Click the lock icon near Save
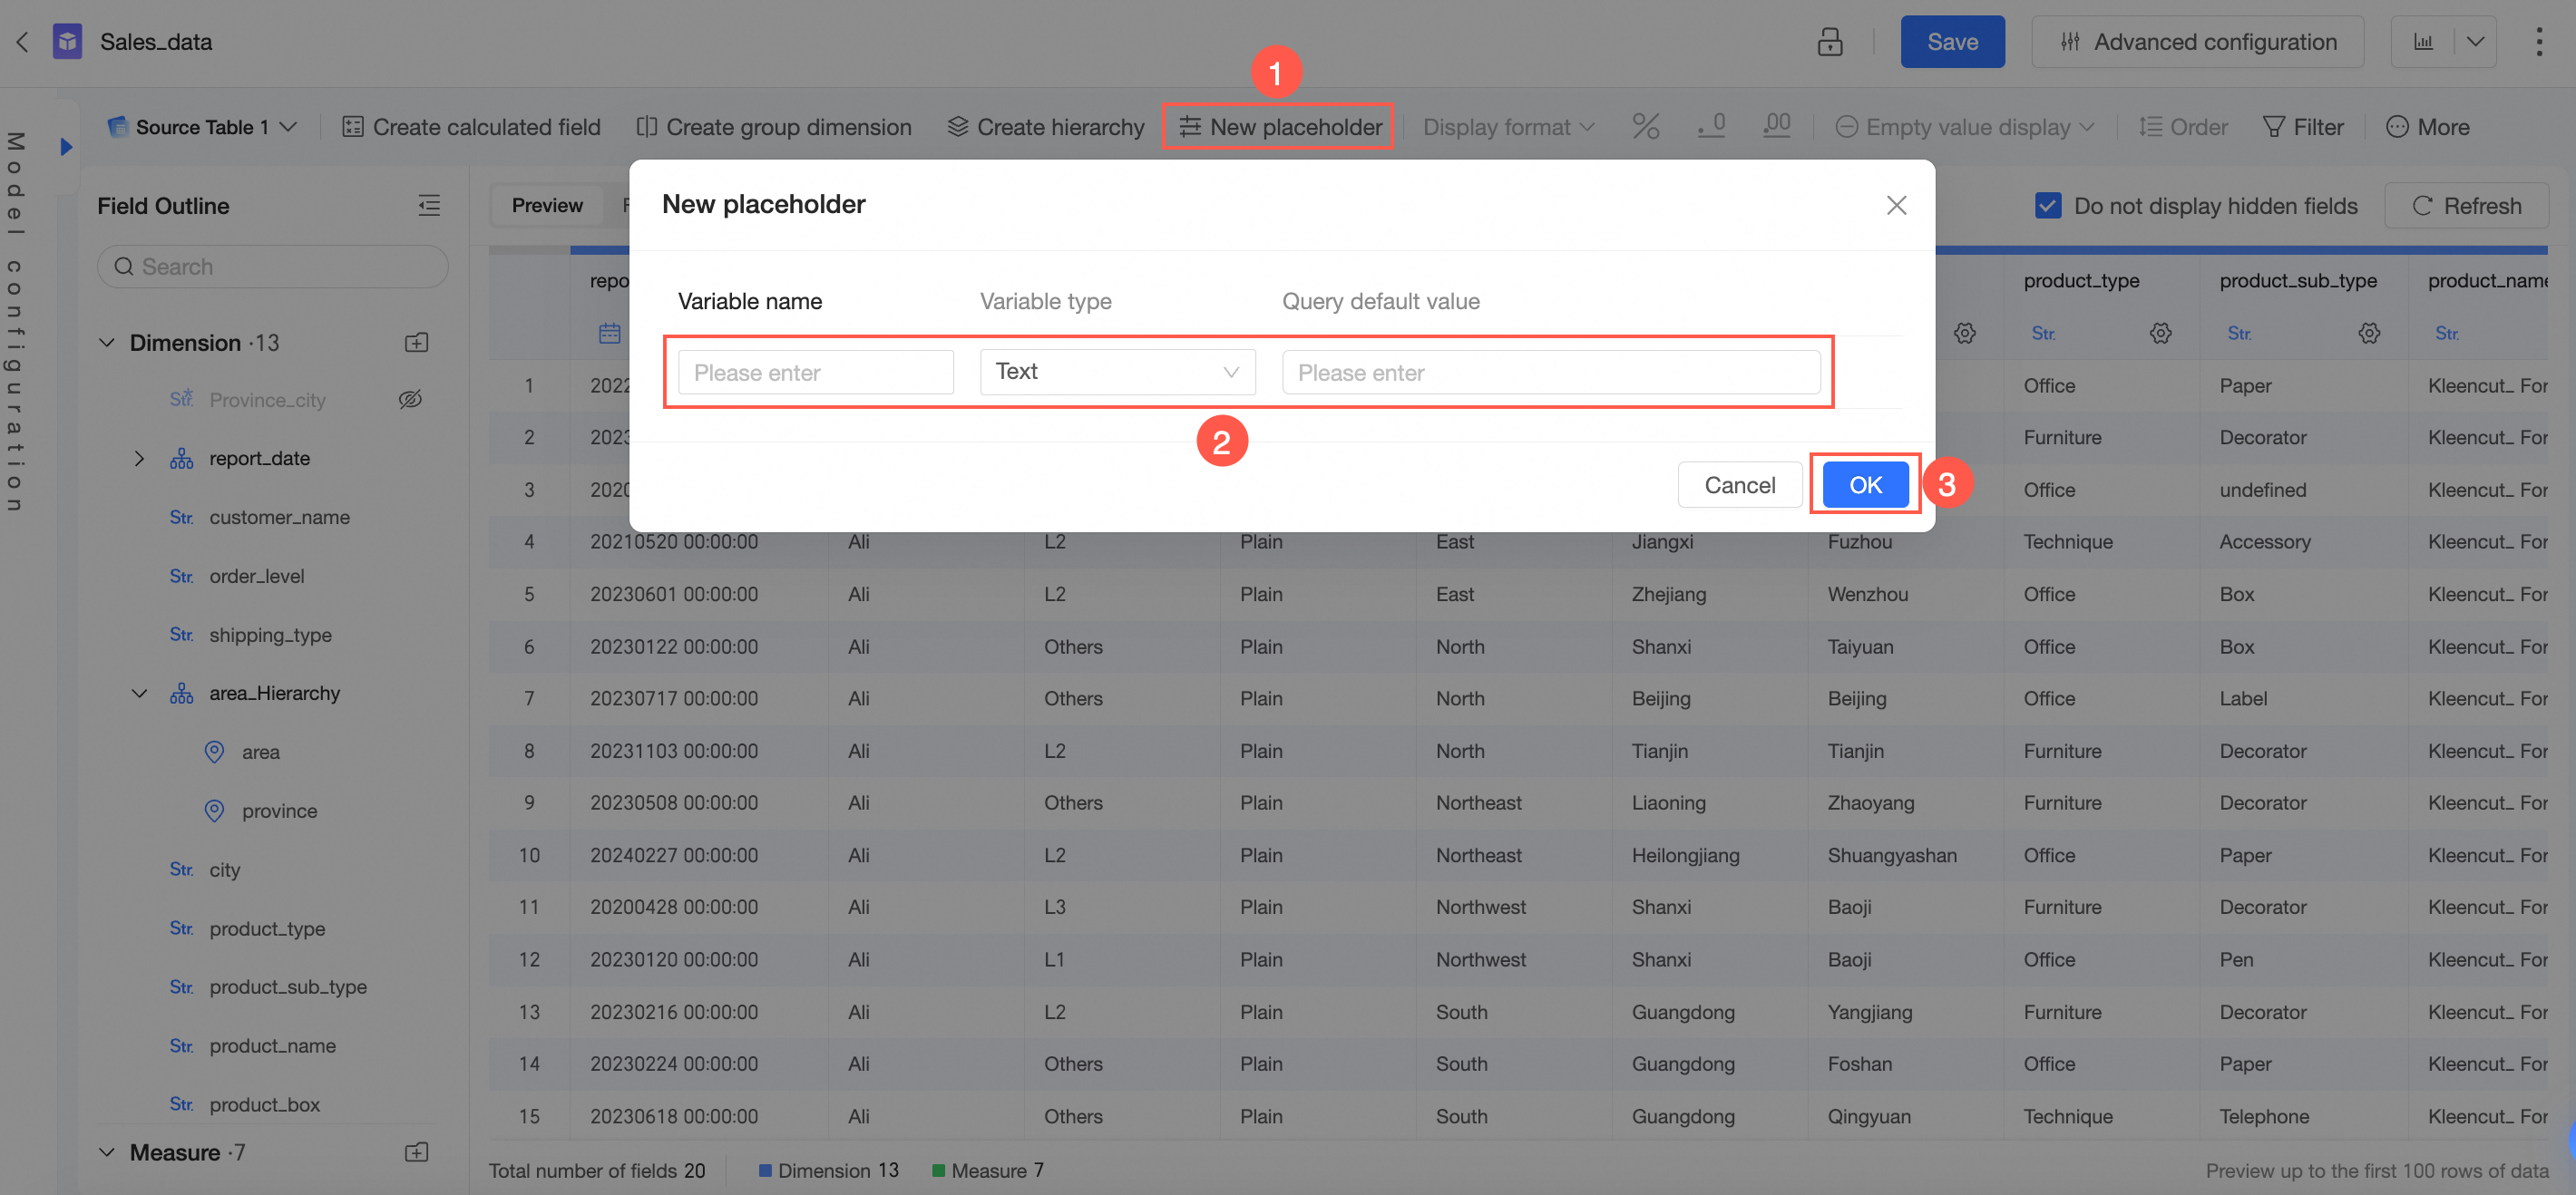 [x=1829, y=42]
